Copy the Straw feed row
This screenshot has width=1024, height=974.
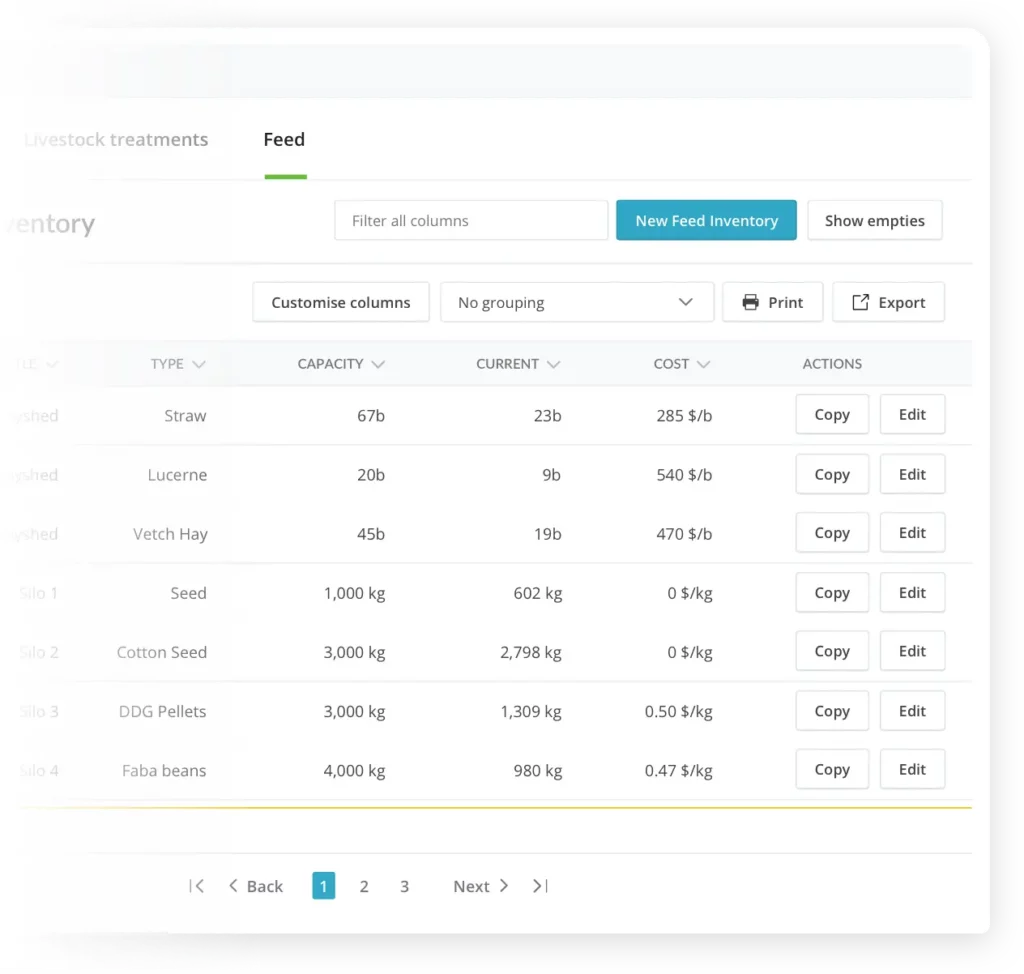pos(832,414)
